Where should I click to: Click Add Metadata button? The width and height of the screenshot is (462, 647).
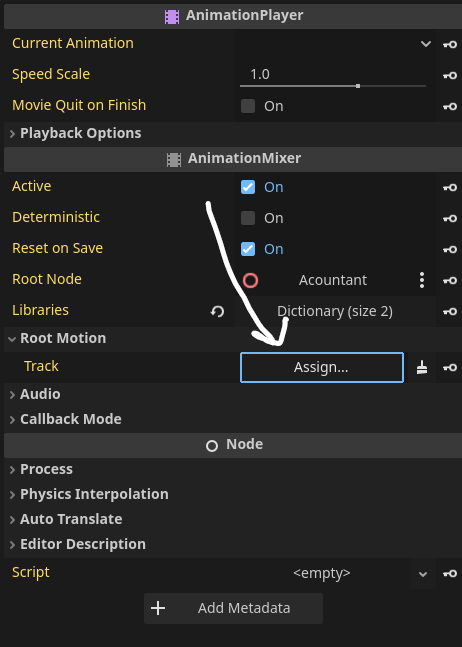(x=233, y=608)
